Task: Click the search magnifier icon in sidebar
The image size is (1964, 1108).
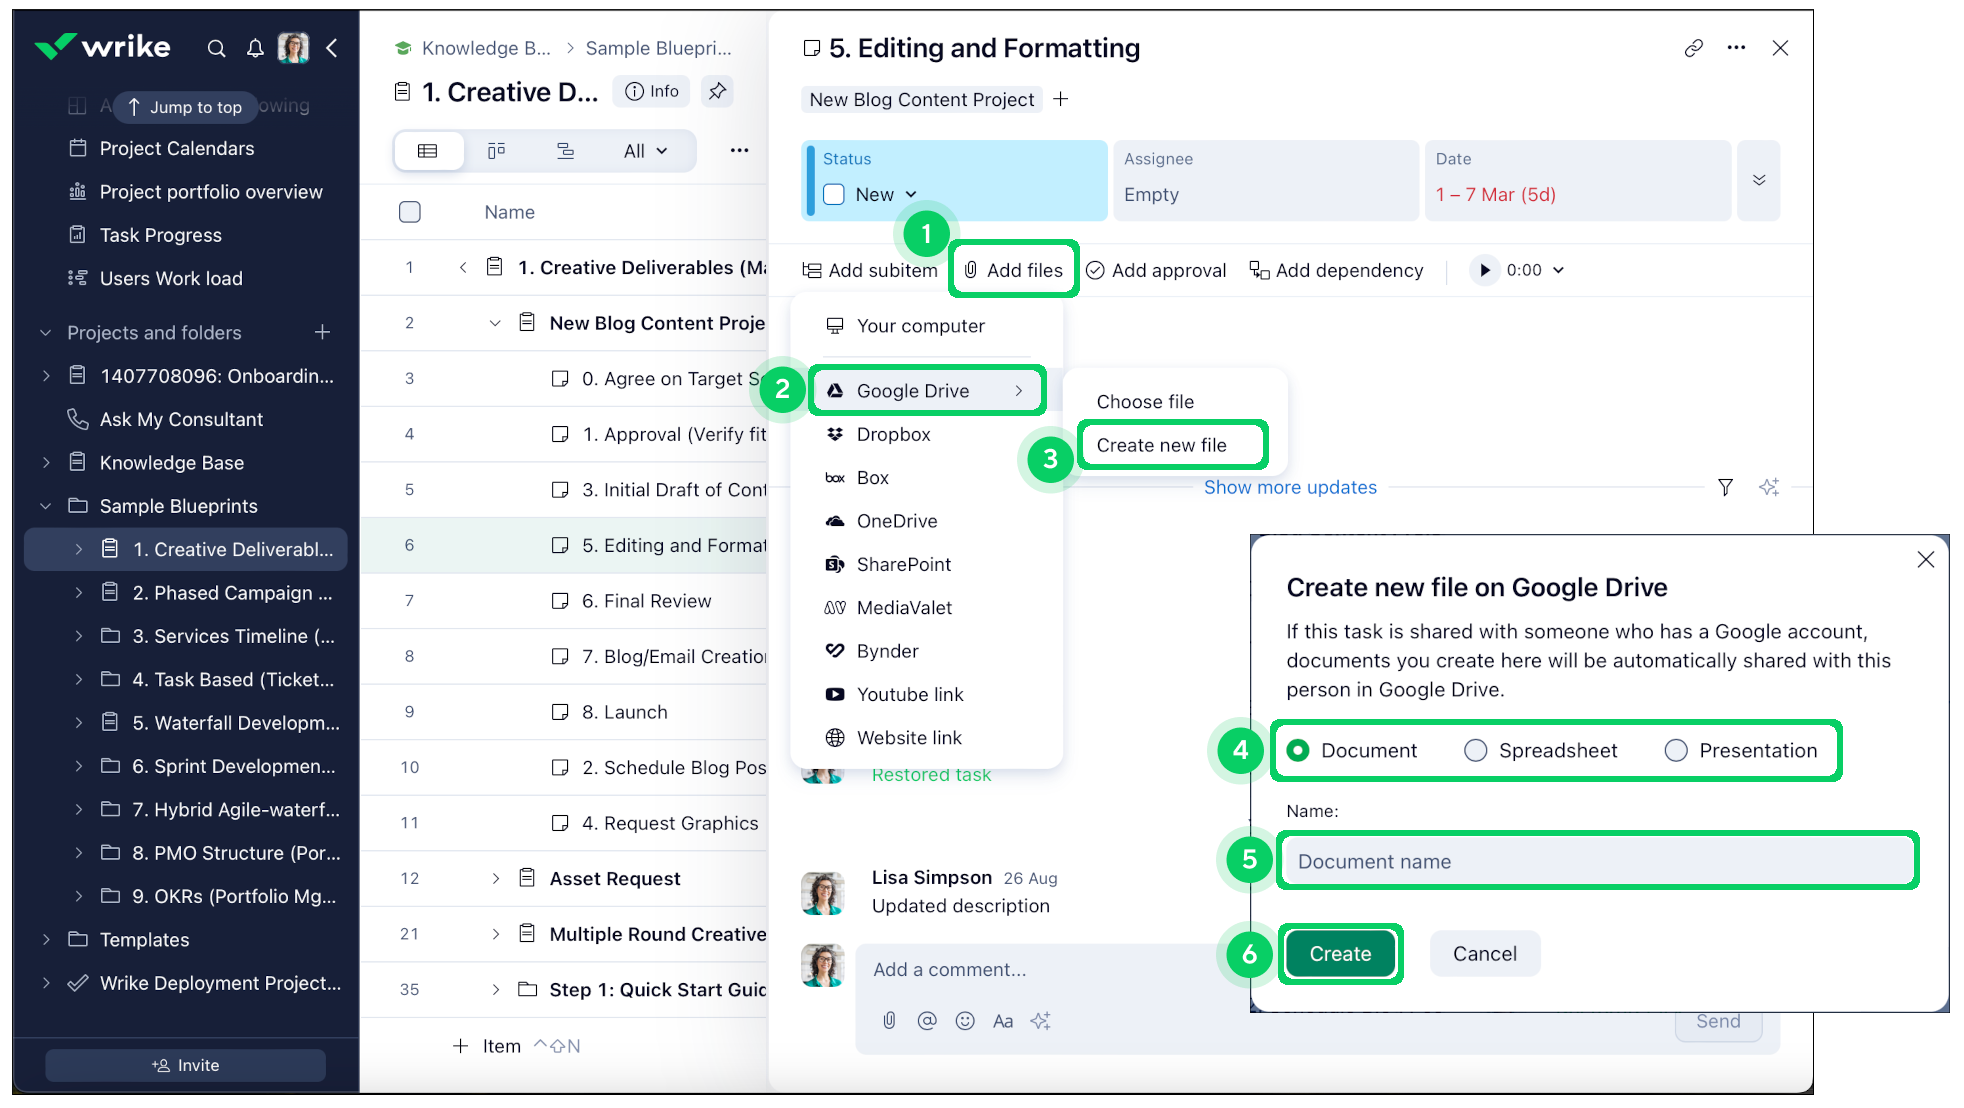Action: (216, 48)
